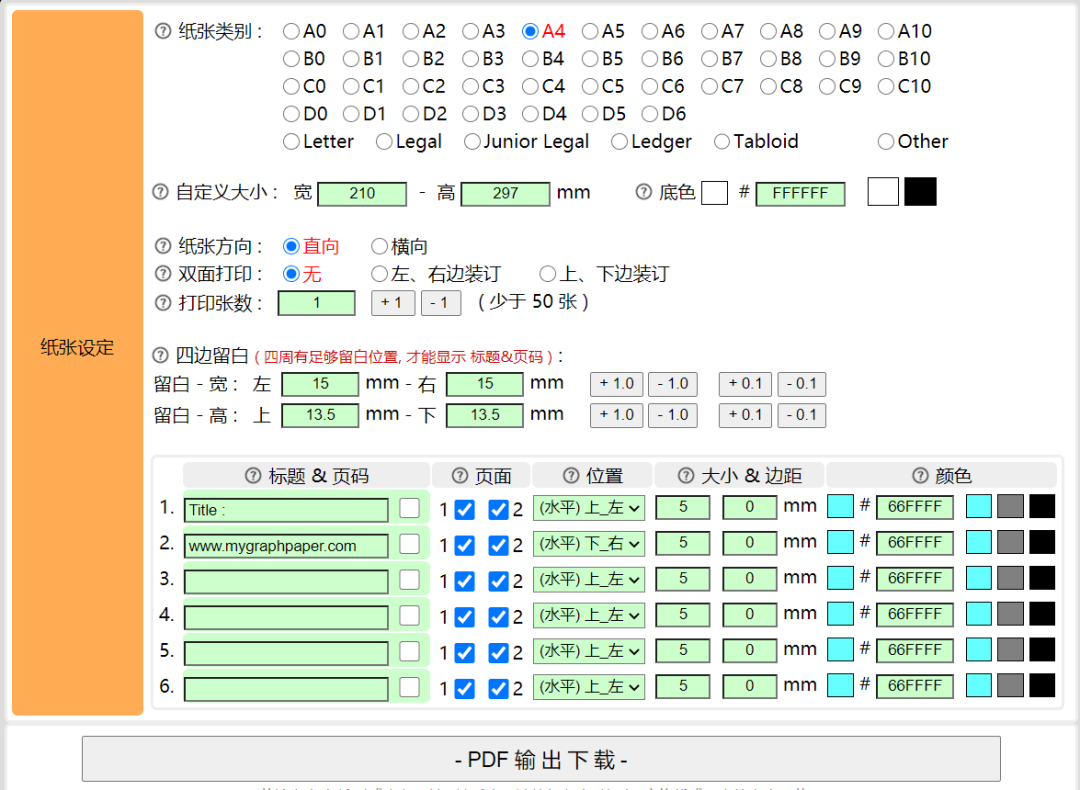Open help icon for 纸张方向
The height and width of the screenshot is (790, 1080).
(163, 246)
